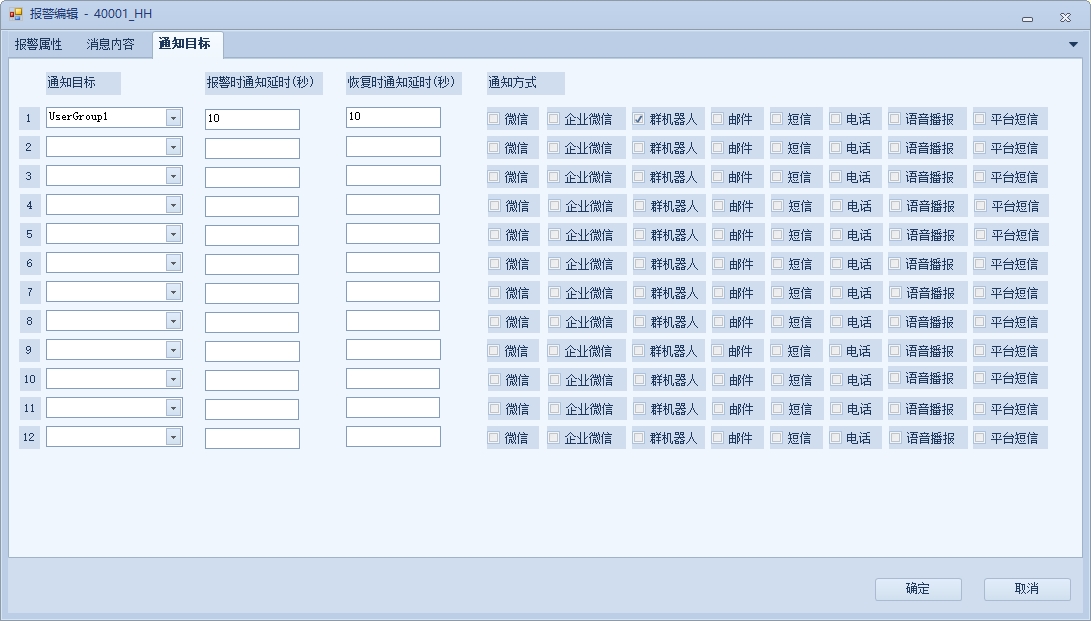Expand the row 2 notify target dropdown

173,147
